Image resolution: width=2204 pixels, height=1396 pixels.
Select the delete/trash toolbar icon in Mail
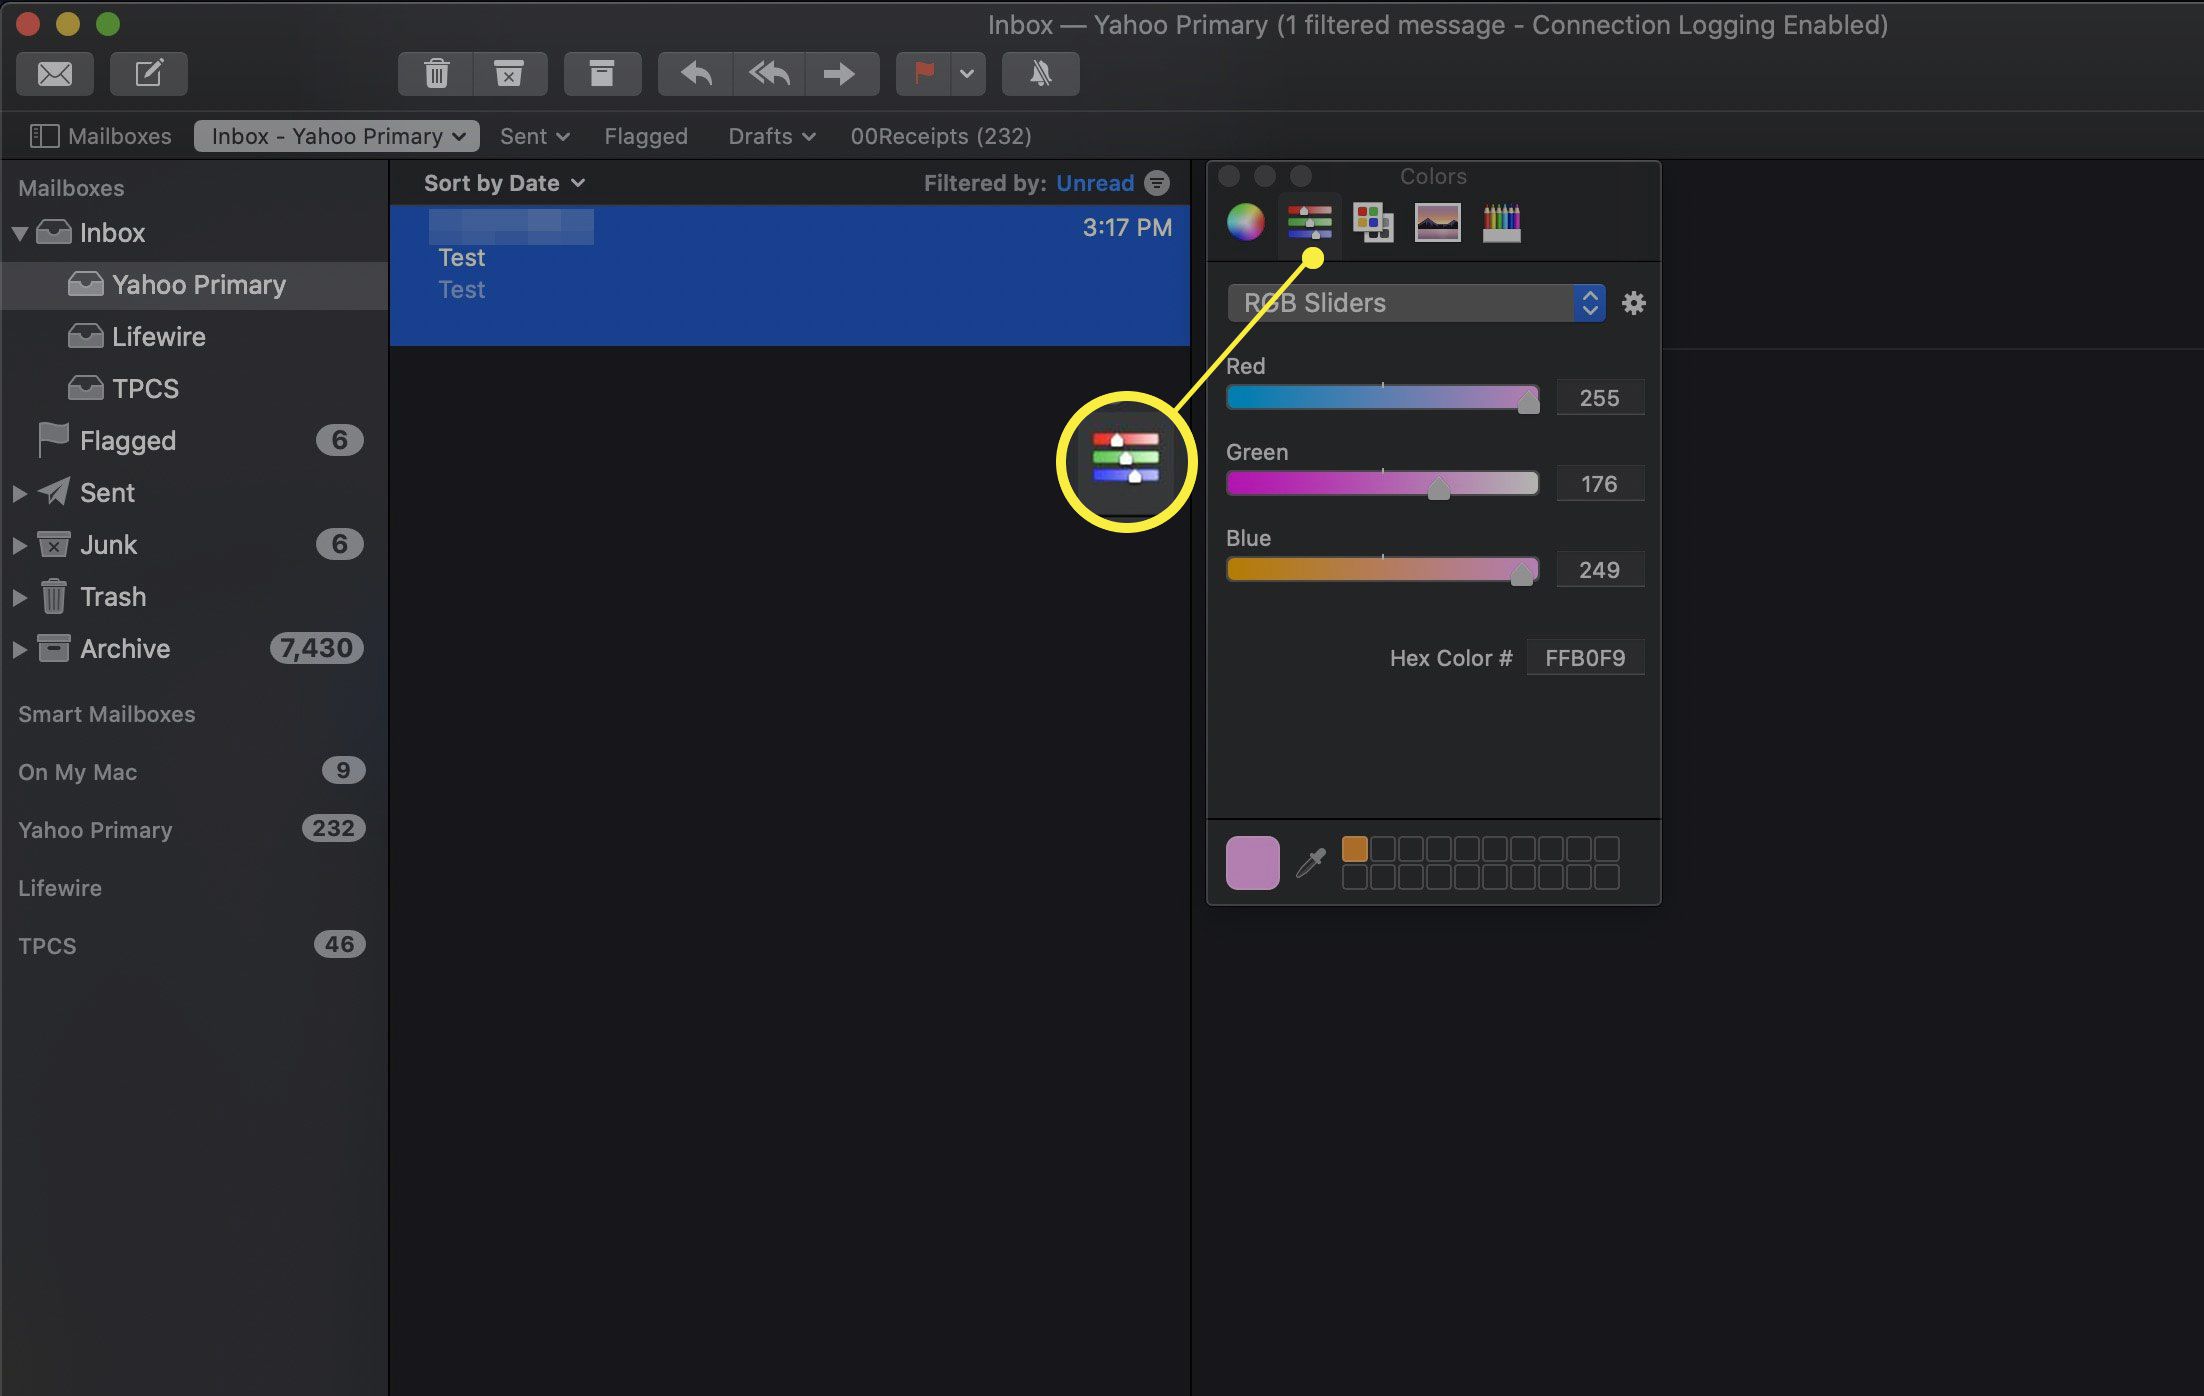[432, 74]
